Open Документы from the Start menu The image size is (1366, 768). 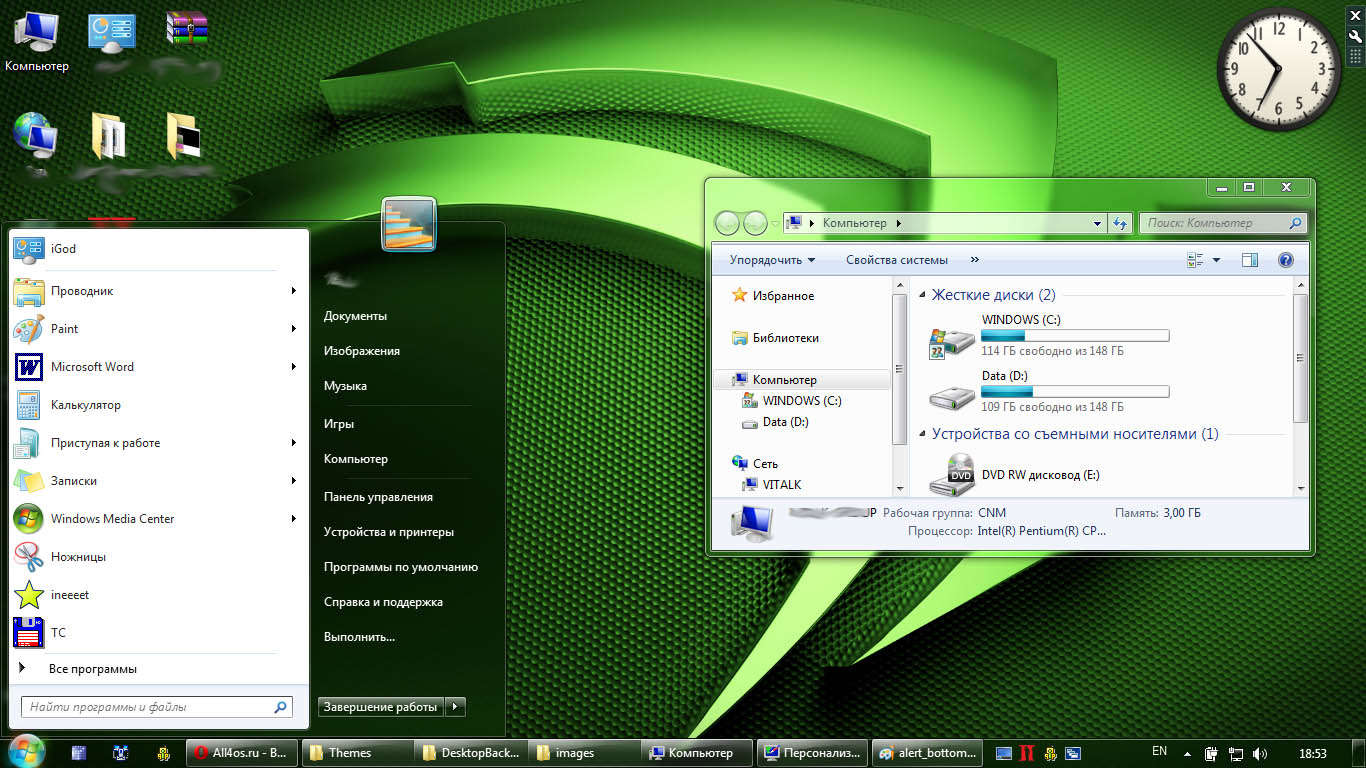pyautogui.click(x=355, y=316)
